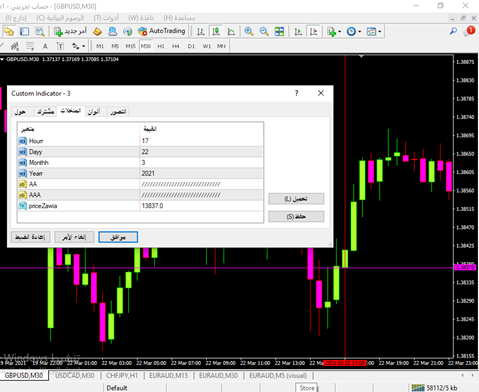
Task: Open the search magnifier icon in the toolbar
Action: pos(453,31)
